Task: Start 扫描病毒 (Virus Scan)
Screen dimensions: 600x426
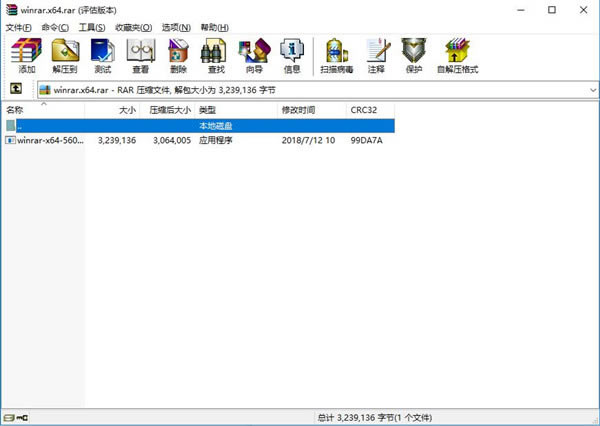Action: (337, 56)
